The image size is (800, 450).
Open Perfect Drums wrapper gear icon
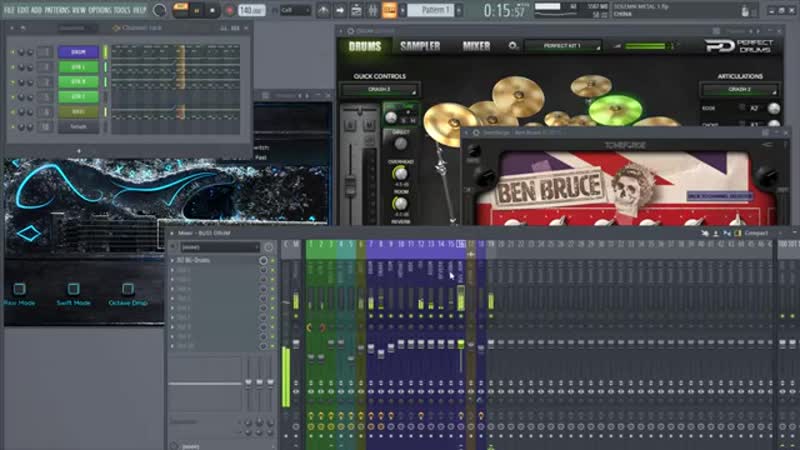click(x=351, y=31)
